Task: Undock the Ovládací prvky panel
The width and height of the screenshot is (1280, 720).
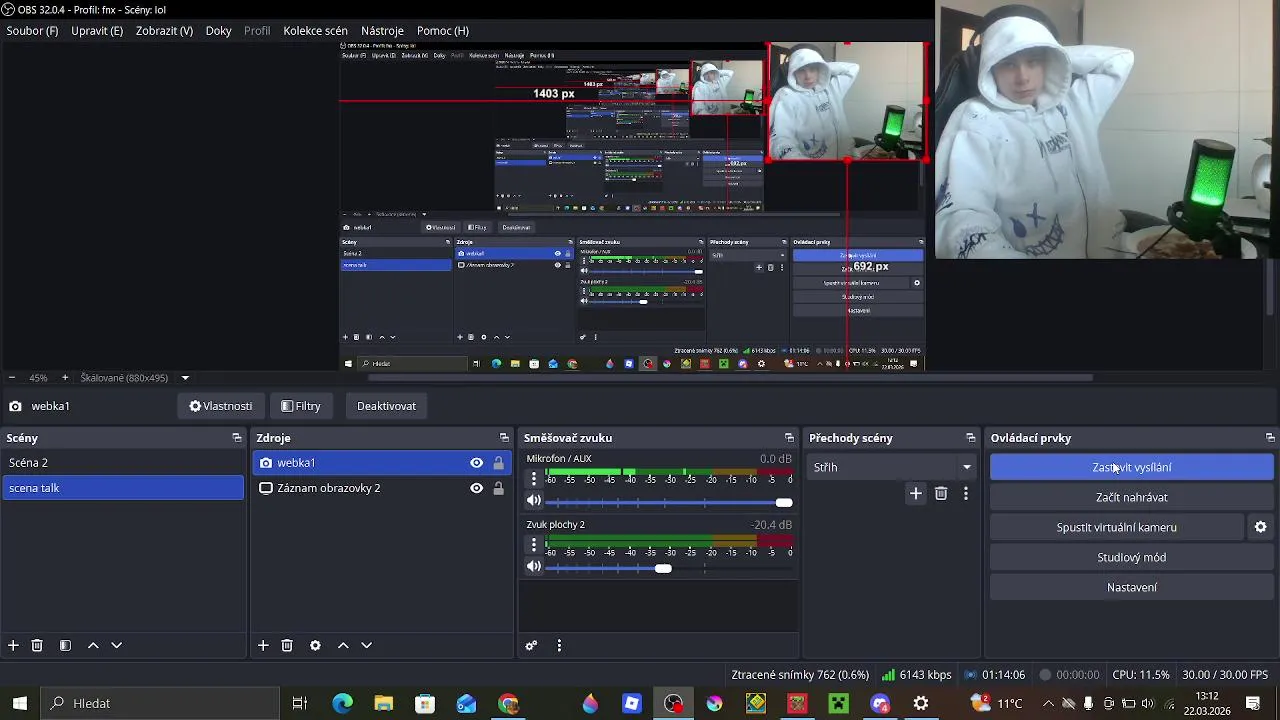Action: (x=1270, y=438)
